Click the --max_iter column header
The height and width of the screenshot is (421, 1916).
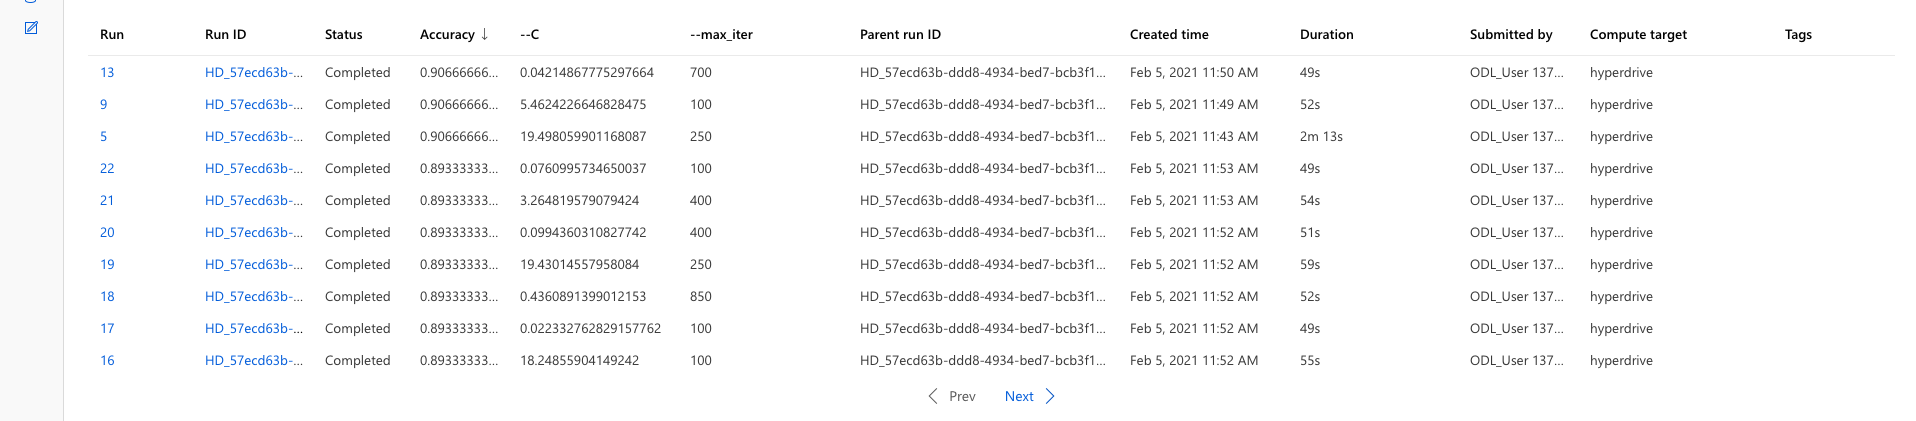[721, 34]
